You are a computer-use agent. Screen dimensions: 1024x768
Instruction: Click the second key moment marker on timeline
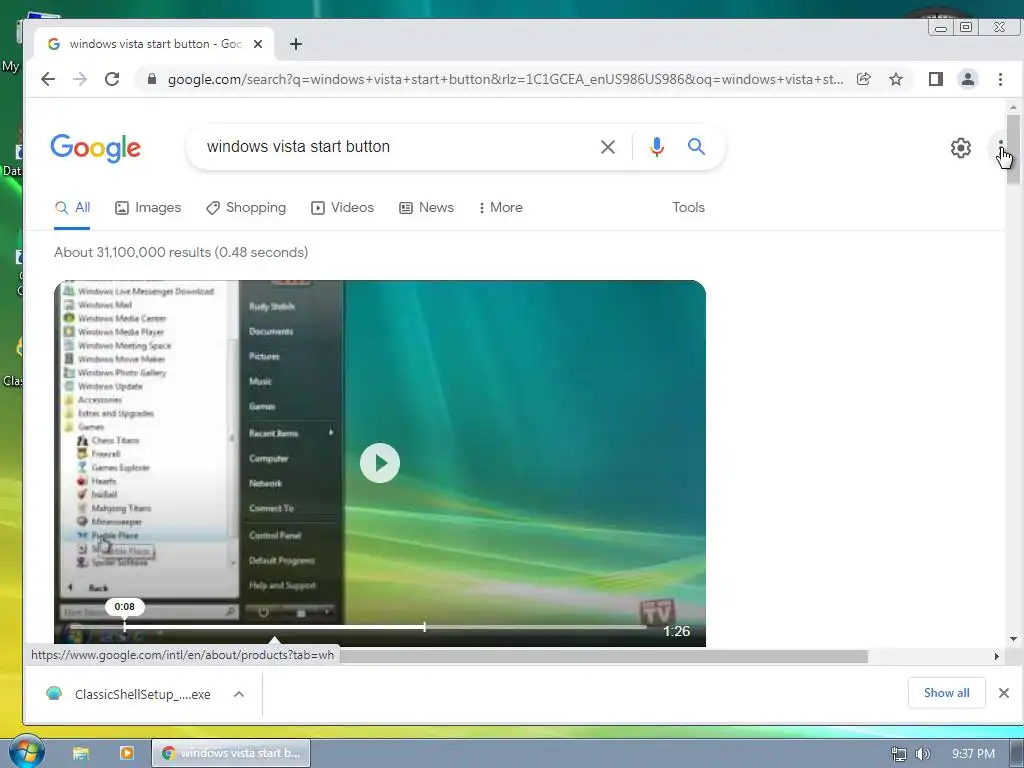[x=424, y=627]
